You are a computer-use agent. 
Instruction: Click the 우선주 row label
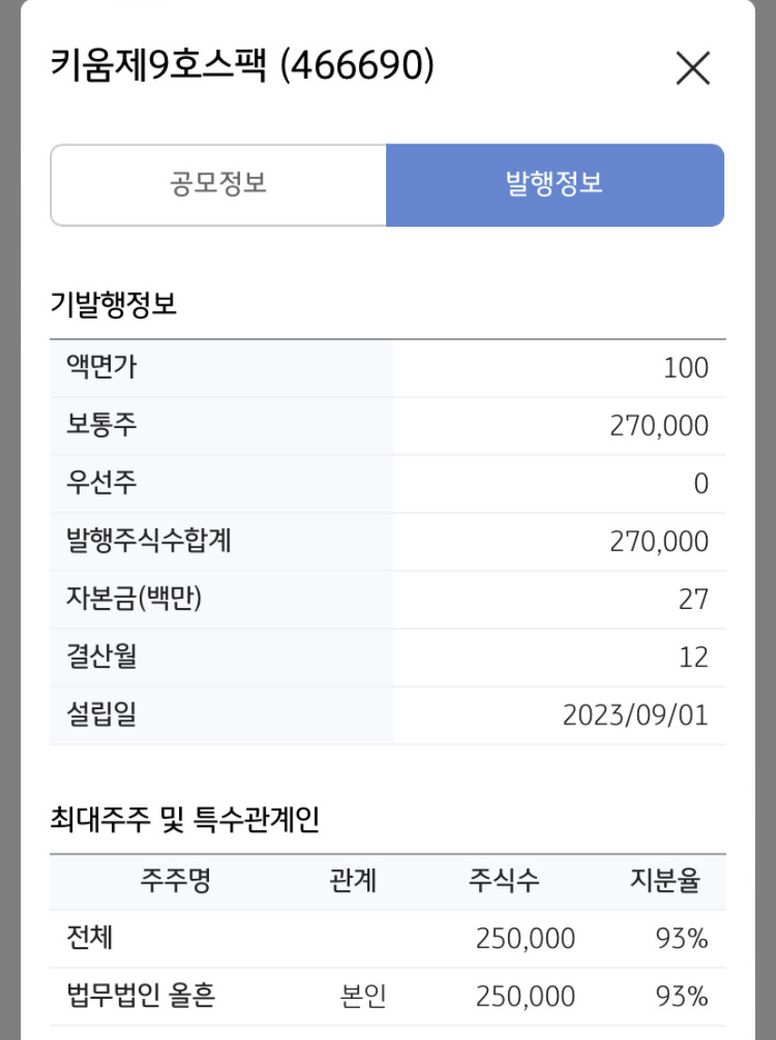(101, 484)
